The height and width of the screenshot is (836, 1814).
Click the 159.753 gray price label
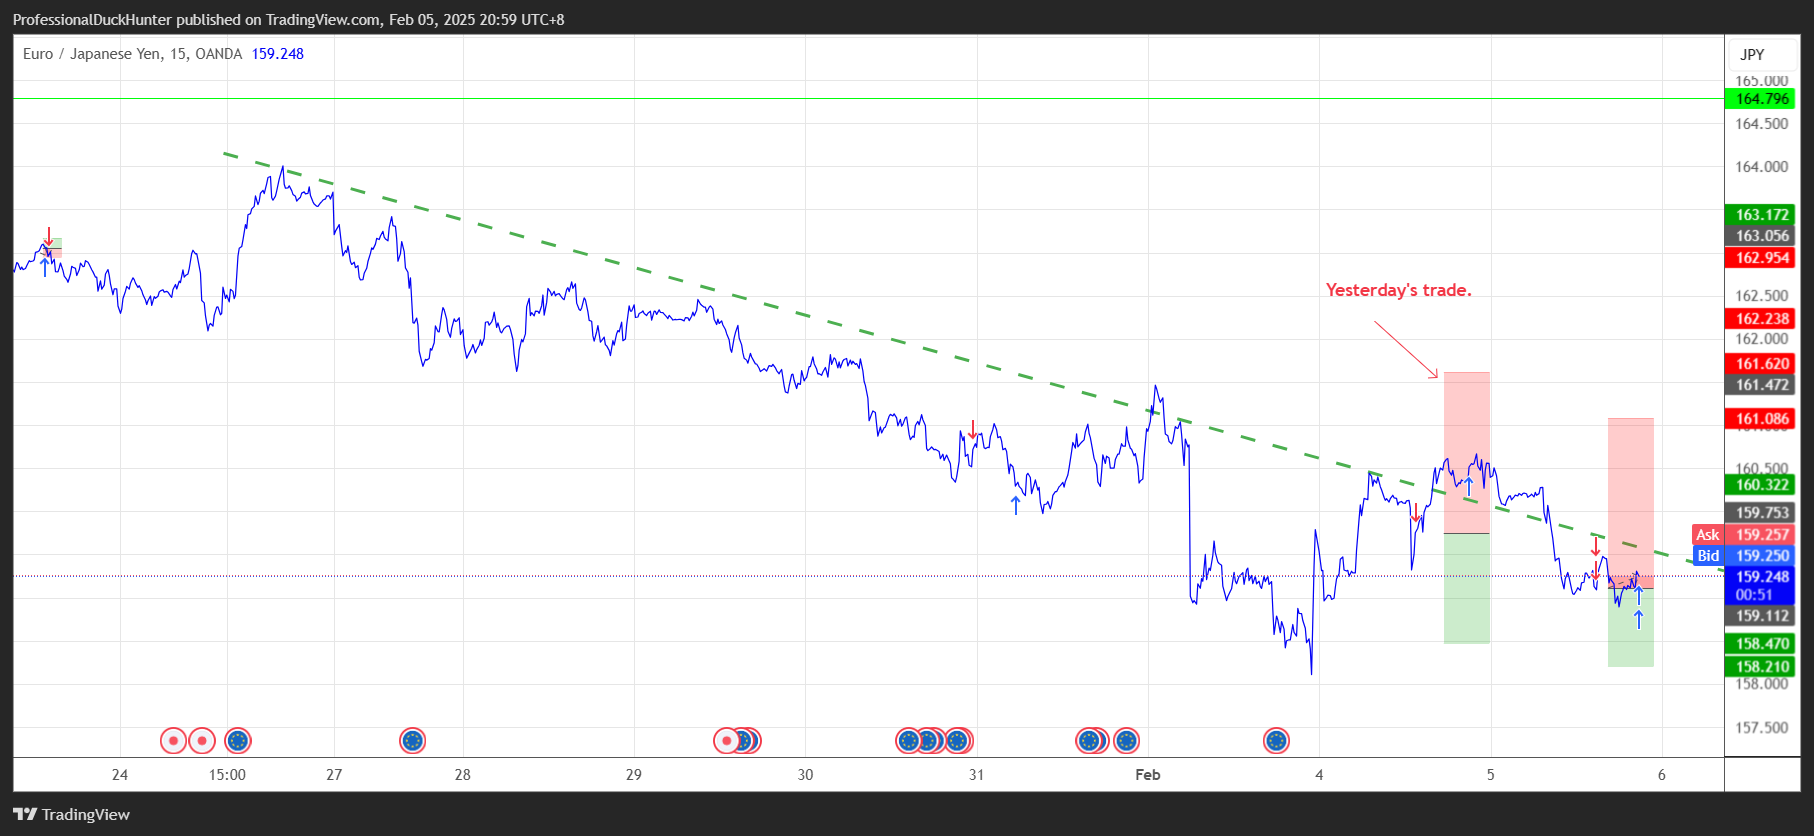[x=1762, y=513]
